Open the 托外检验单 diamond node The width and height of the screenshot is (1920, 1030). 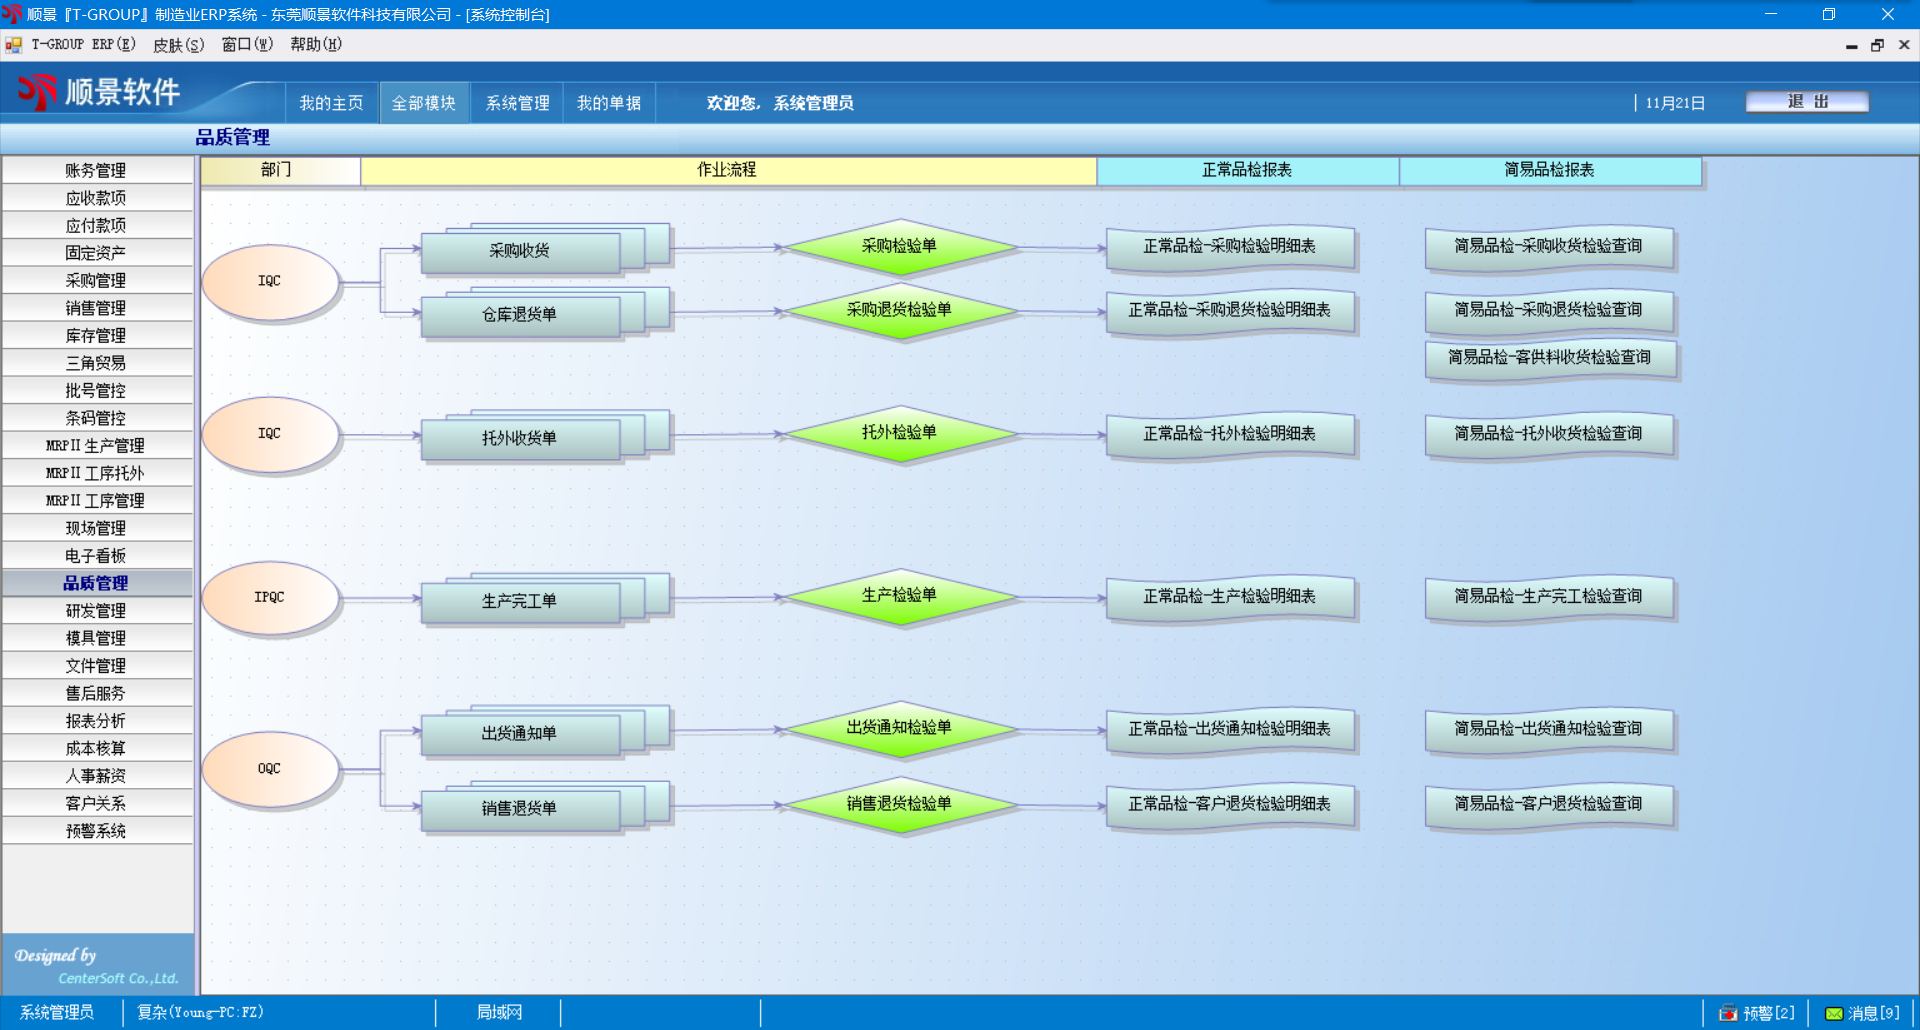click(x=900, y=433)
